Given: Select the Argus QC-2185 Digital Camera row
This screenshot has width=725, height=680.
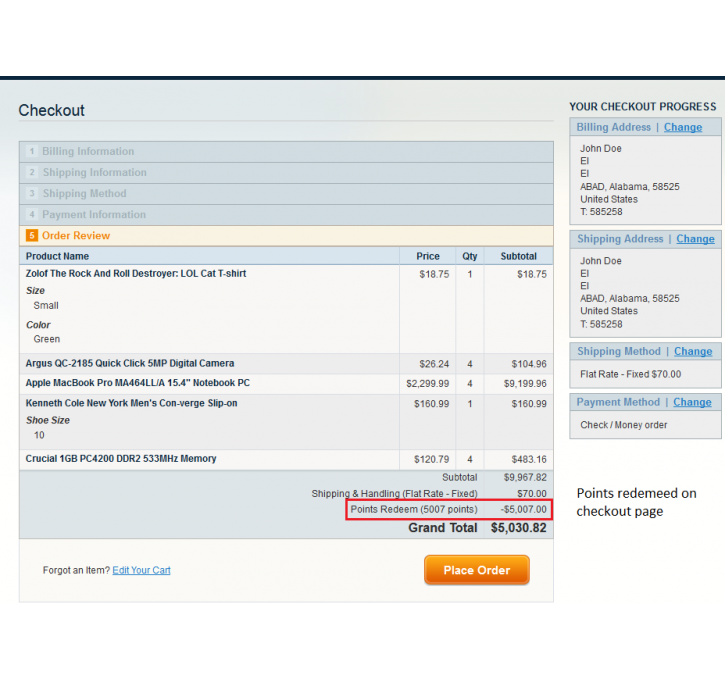Looking at the screenshot, I should click(286, 364).
